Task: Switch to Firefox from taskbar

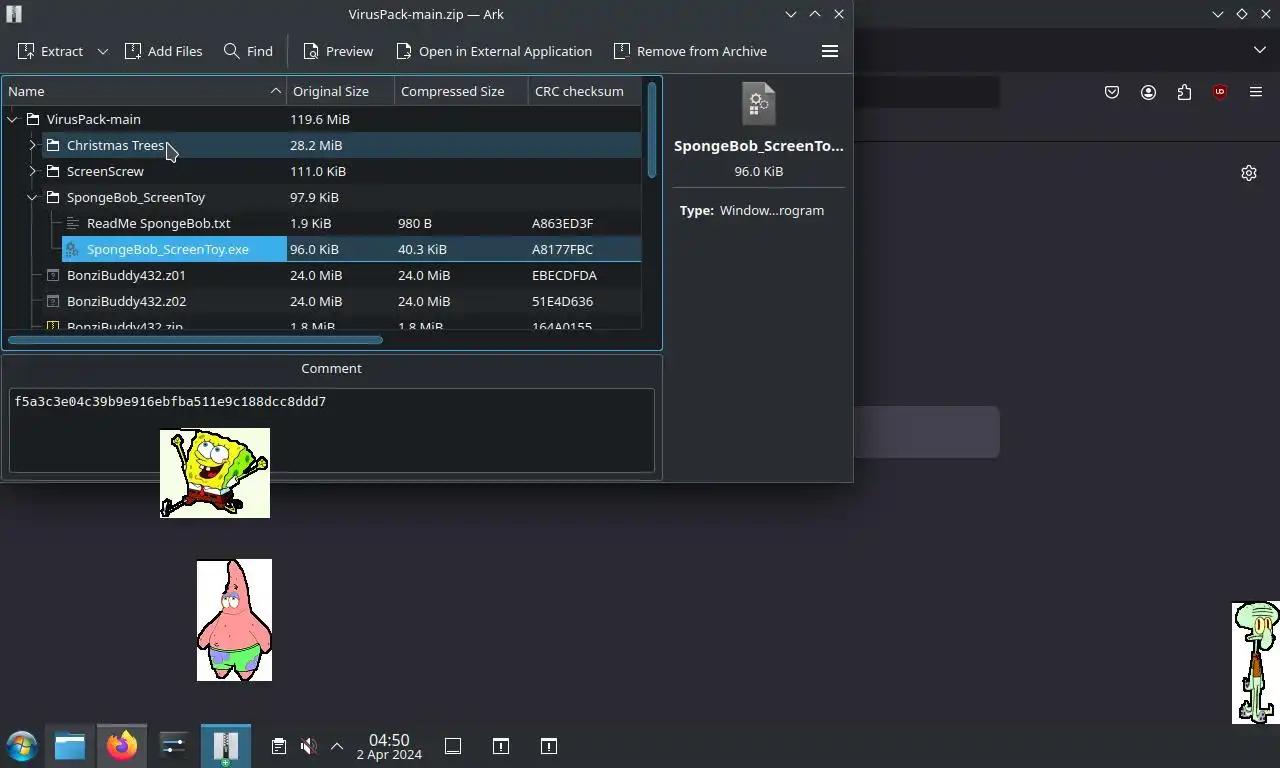Action: pyautogui.click(x=122, y=746)
